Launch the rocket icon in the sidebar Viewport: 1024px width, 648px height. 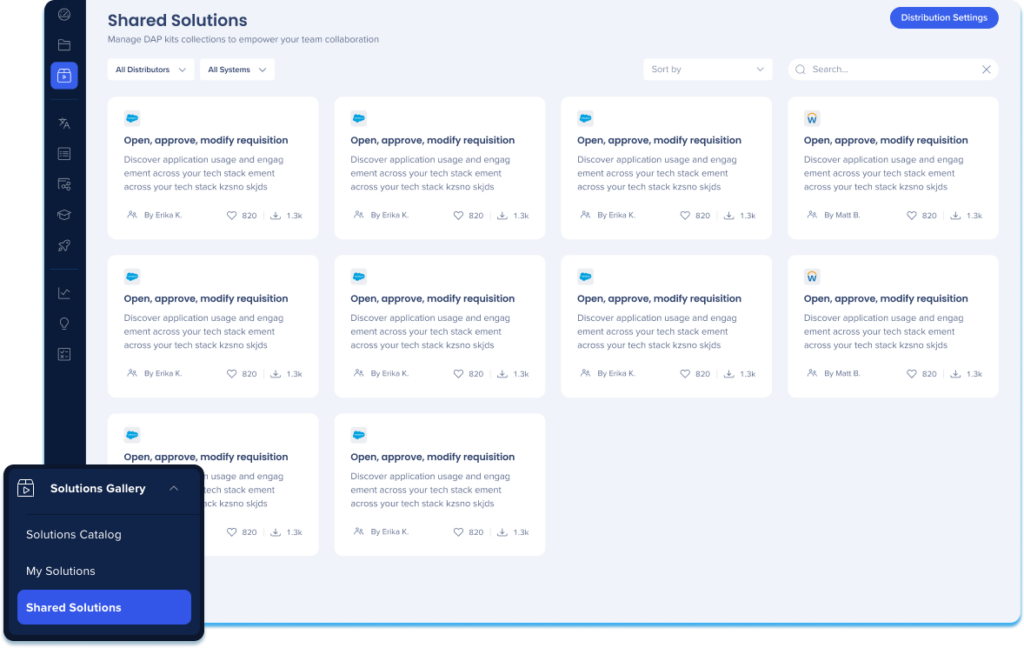[x=62, y=245]
